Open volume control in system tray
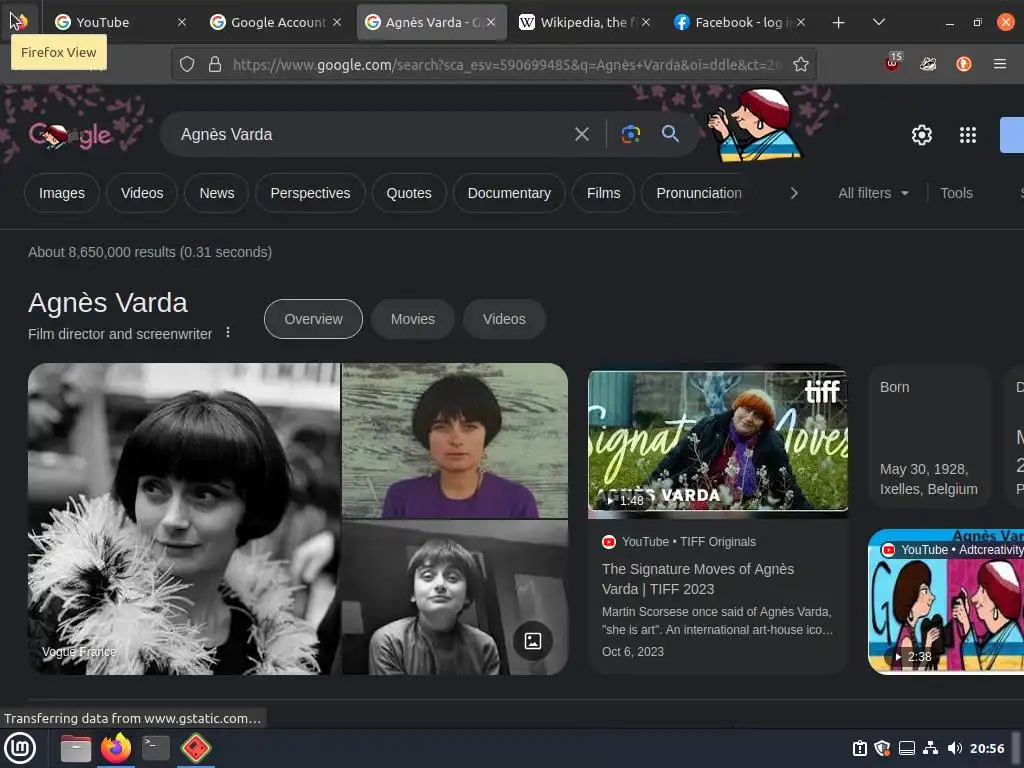This screenshot has height=768, width=1024. (x=954, y=748)
